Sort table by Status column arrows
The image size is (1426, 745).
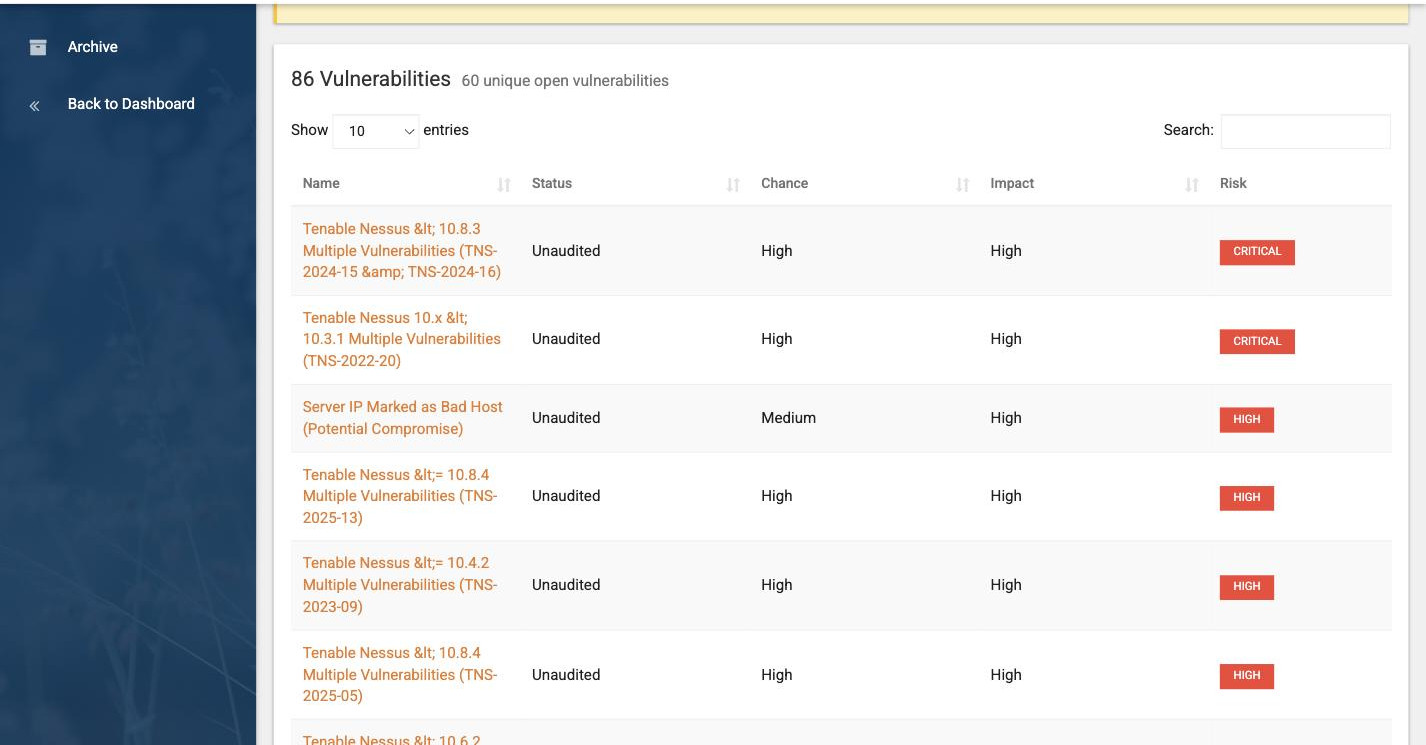pos(733,184)
